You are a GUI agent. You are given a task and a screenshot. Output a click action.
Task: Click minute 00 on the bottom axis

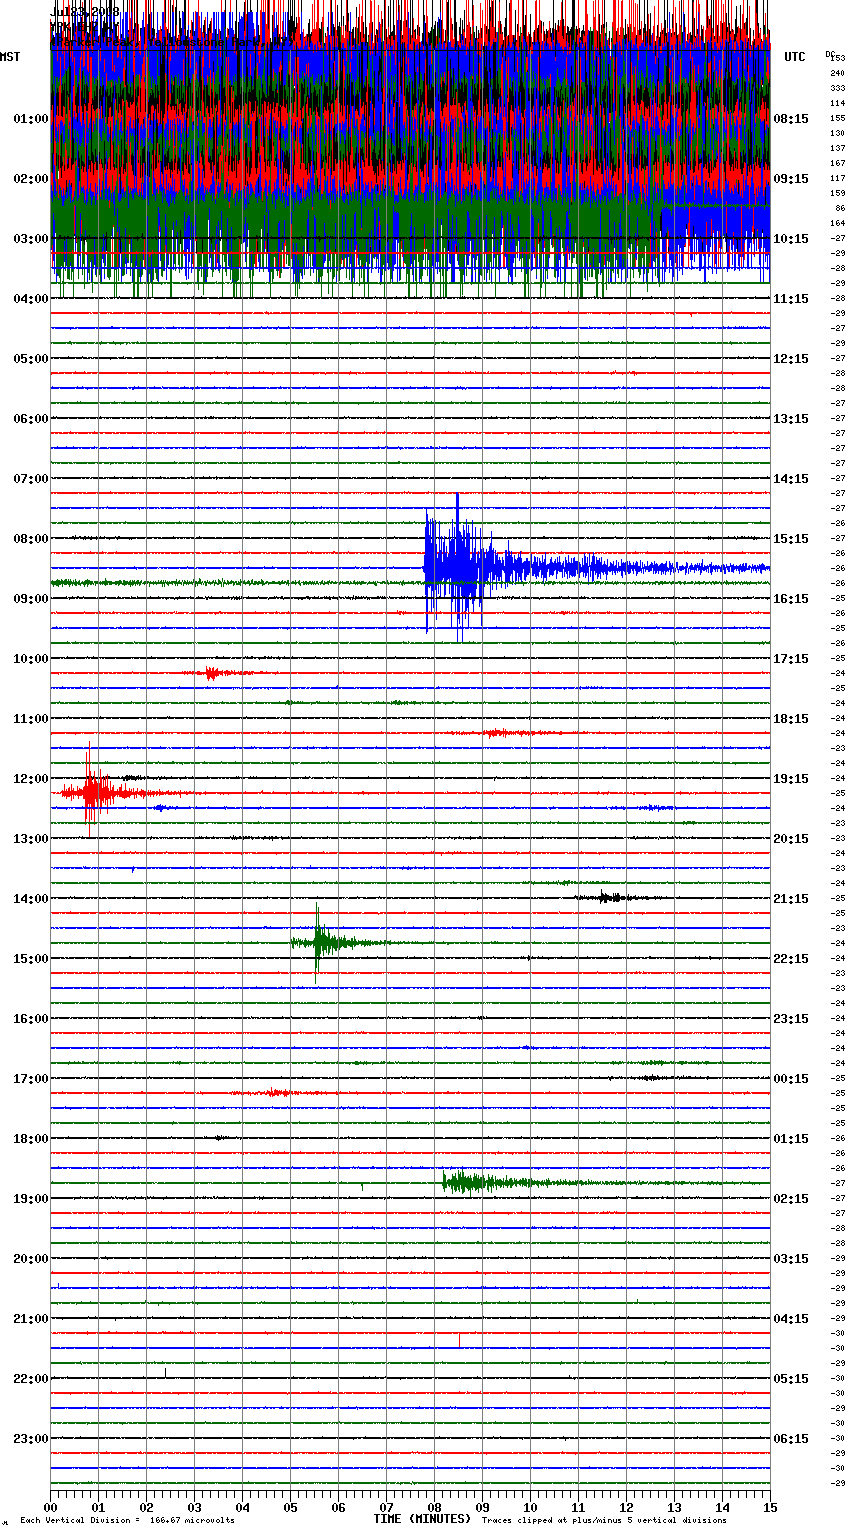click(51, 1507)
